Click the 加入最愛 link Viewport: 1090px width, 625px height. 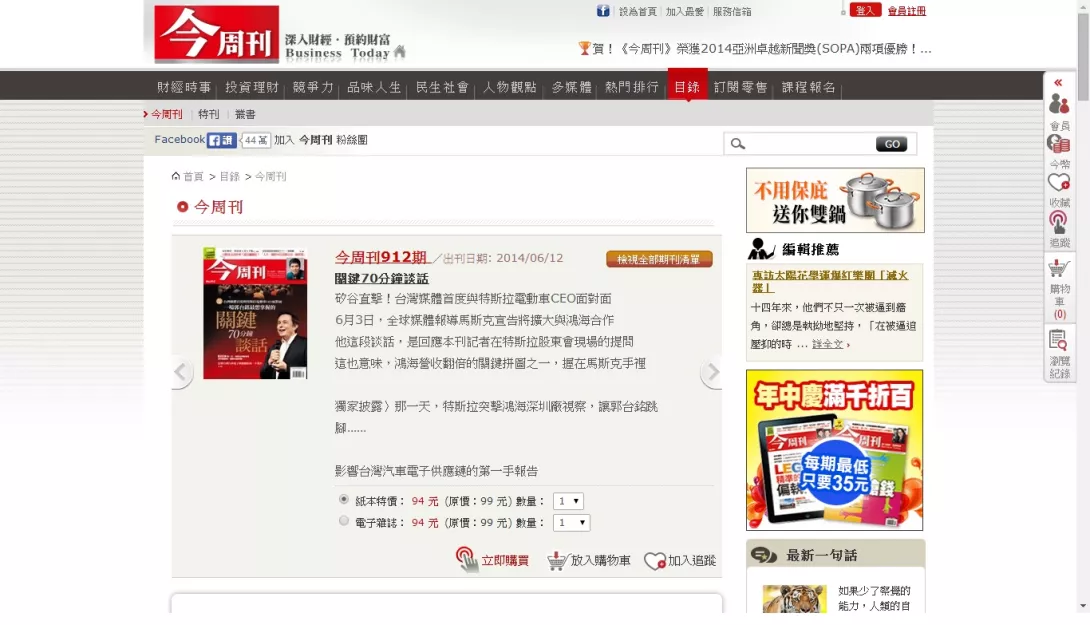[685, 11]
